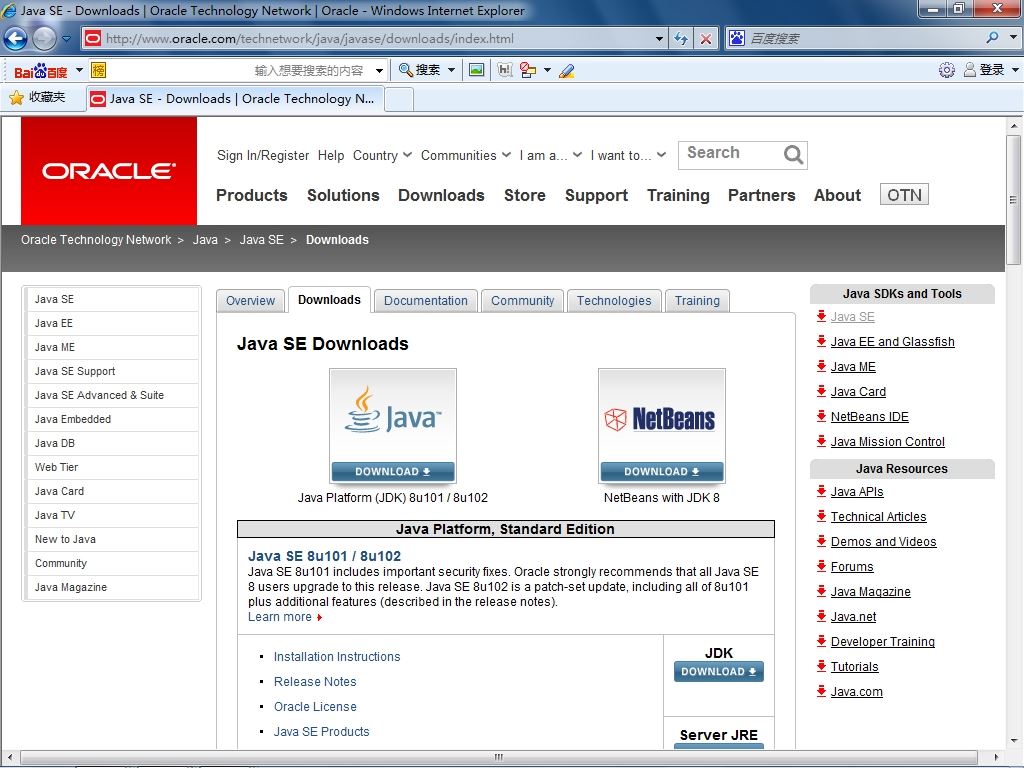Click the Baidu toolbar search (搜索) button
Image resolution: width=1024 pixels, height=768 pixels.
pyautogui.click(x=419, y=70)
